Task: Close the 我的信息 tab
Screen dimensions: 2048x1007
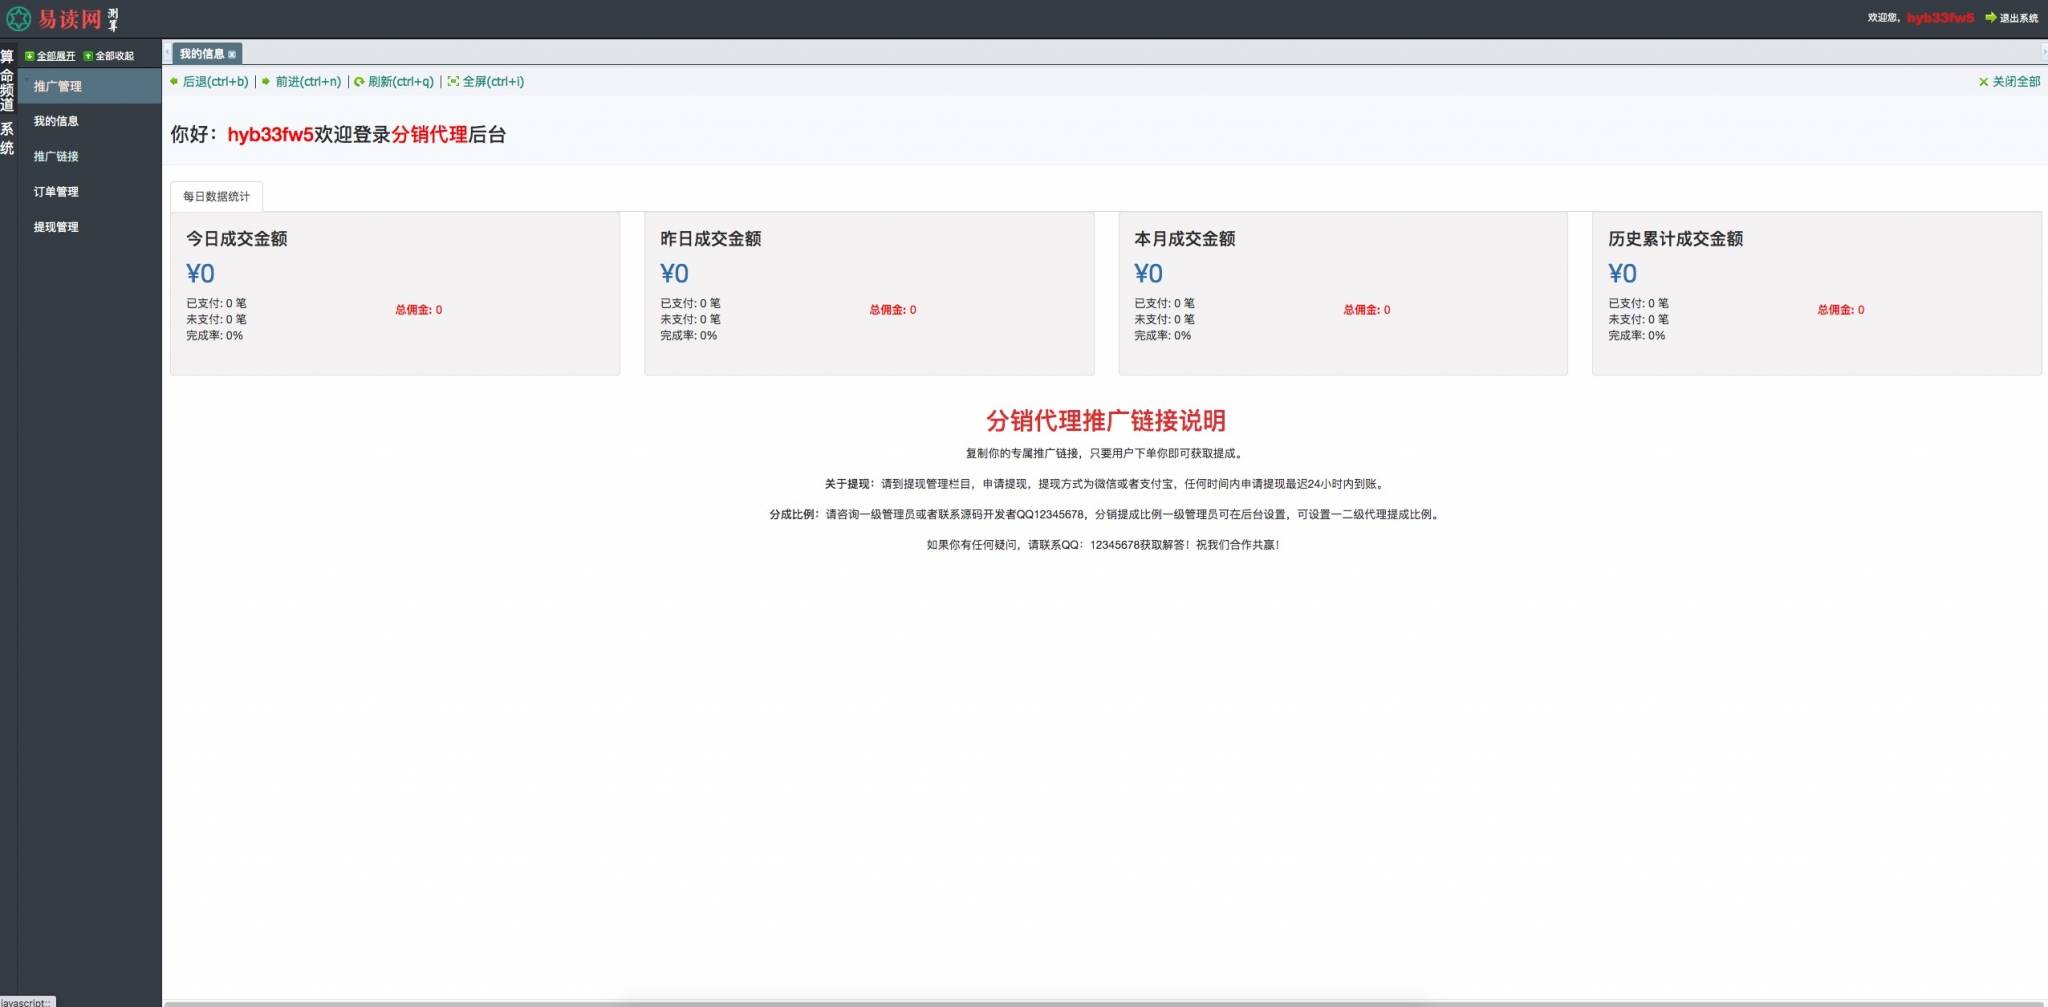Action: click(232, 53)
